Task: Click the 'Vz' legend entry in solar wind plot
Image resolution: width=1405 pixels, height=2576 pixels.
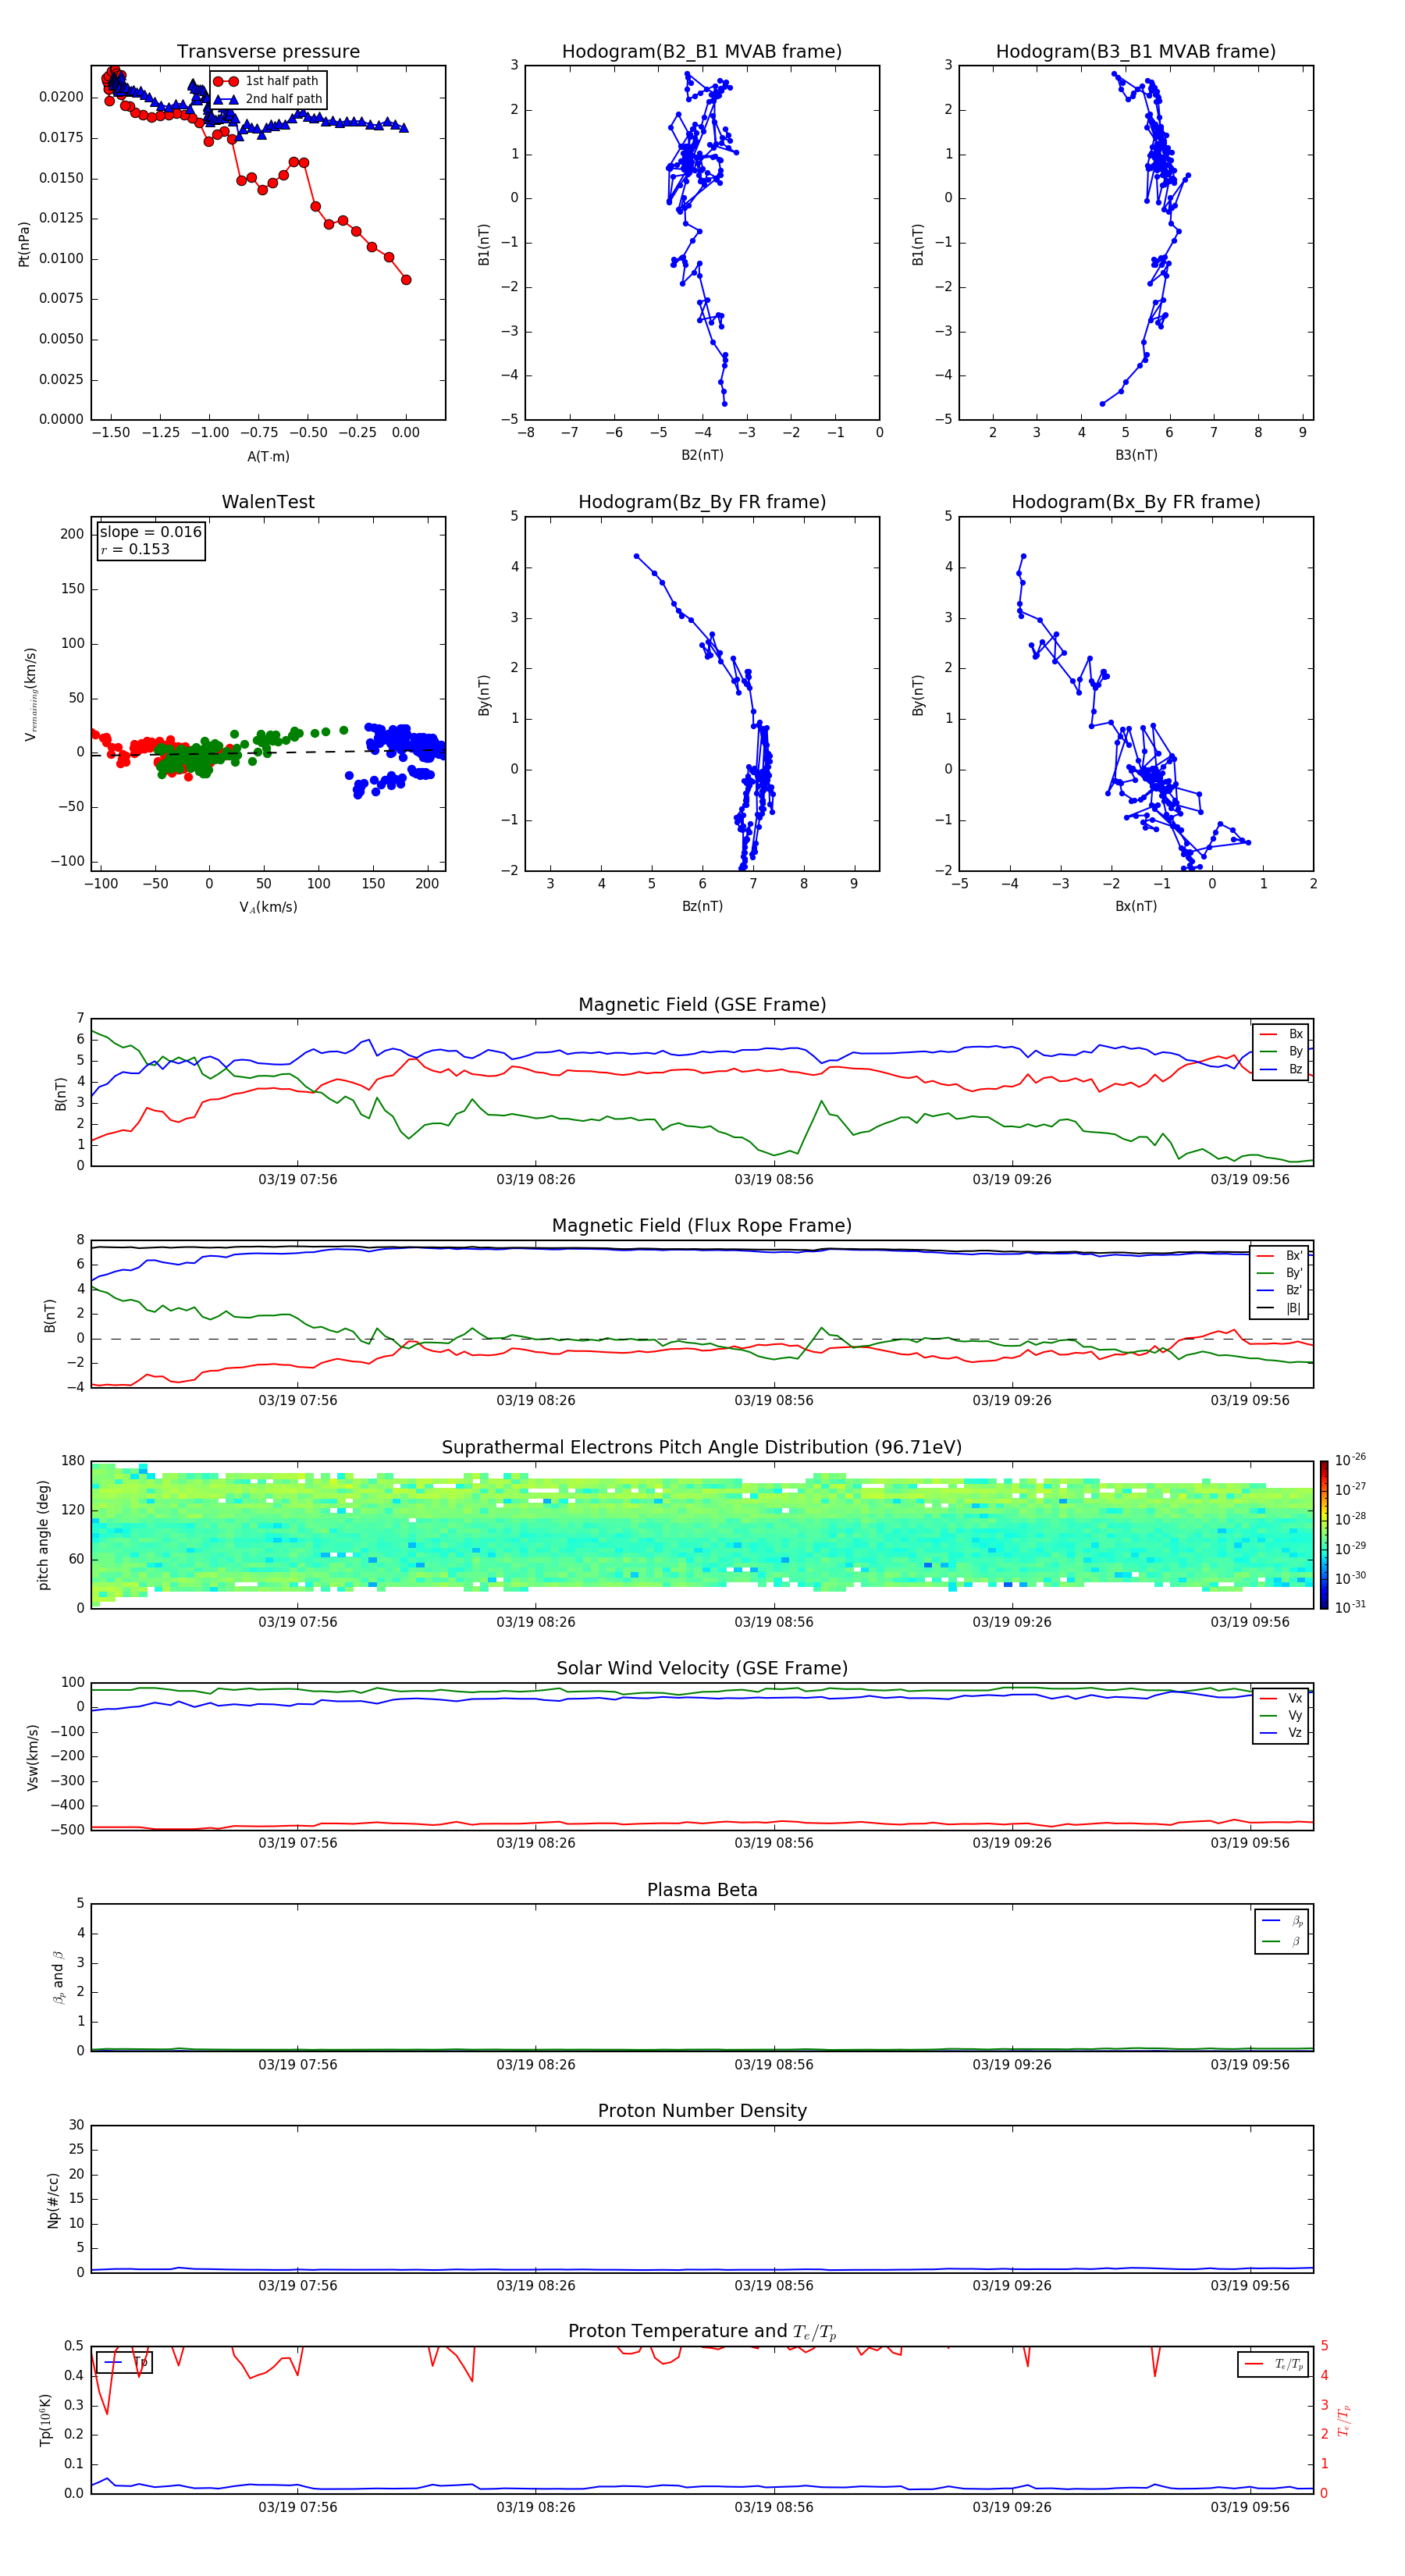Action: pyautogui.click(x=1281, y=1732)
